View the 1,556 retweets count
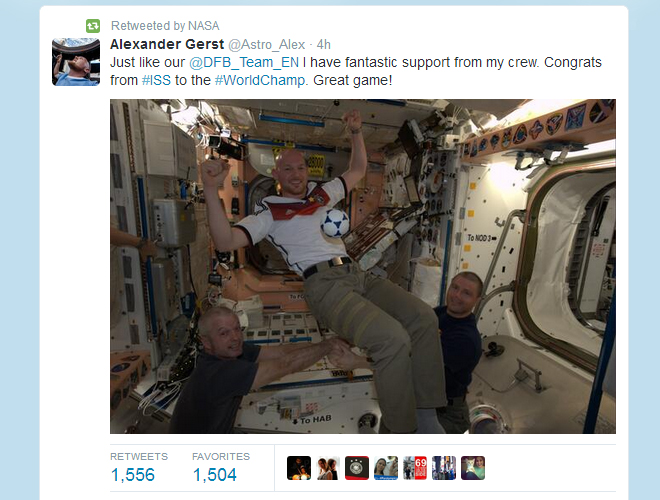 click(133, 475)
